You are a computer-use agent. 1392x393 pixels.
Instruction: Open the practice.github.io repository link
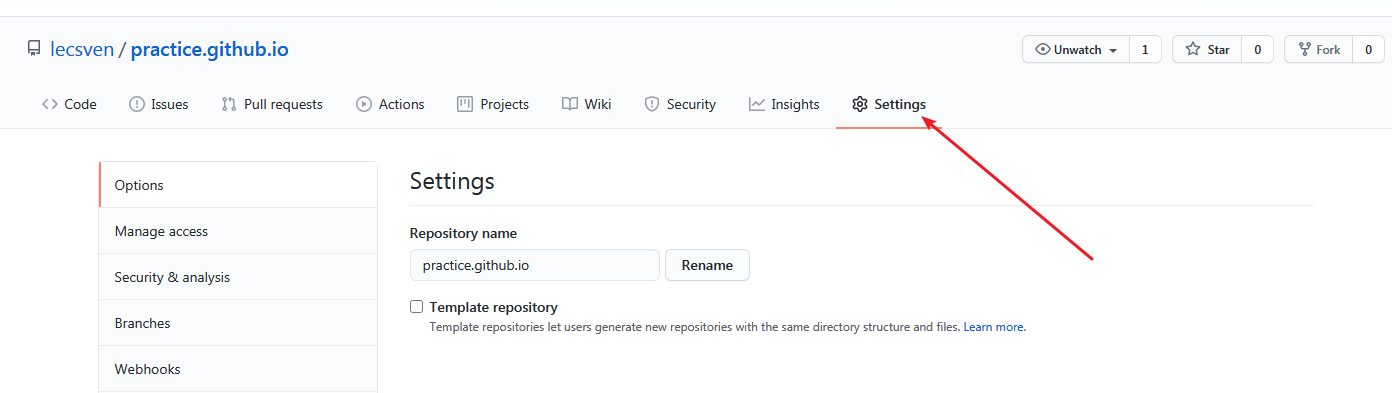210,49
